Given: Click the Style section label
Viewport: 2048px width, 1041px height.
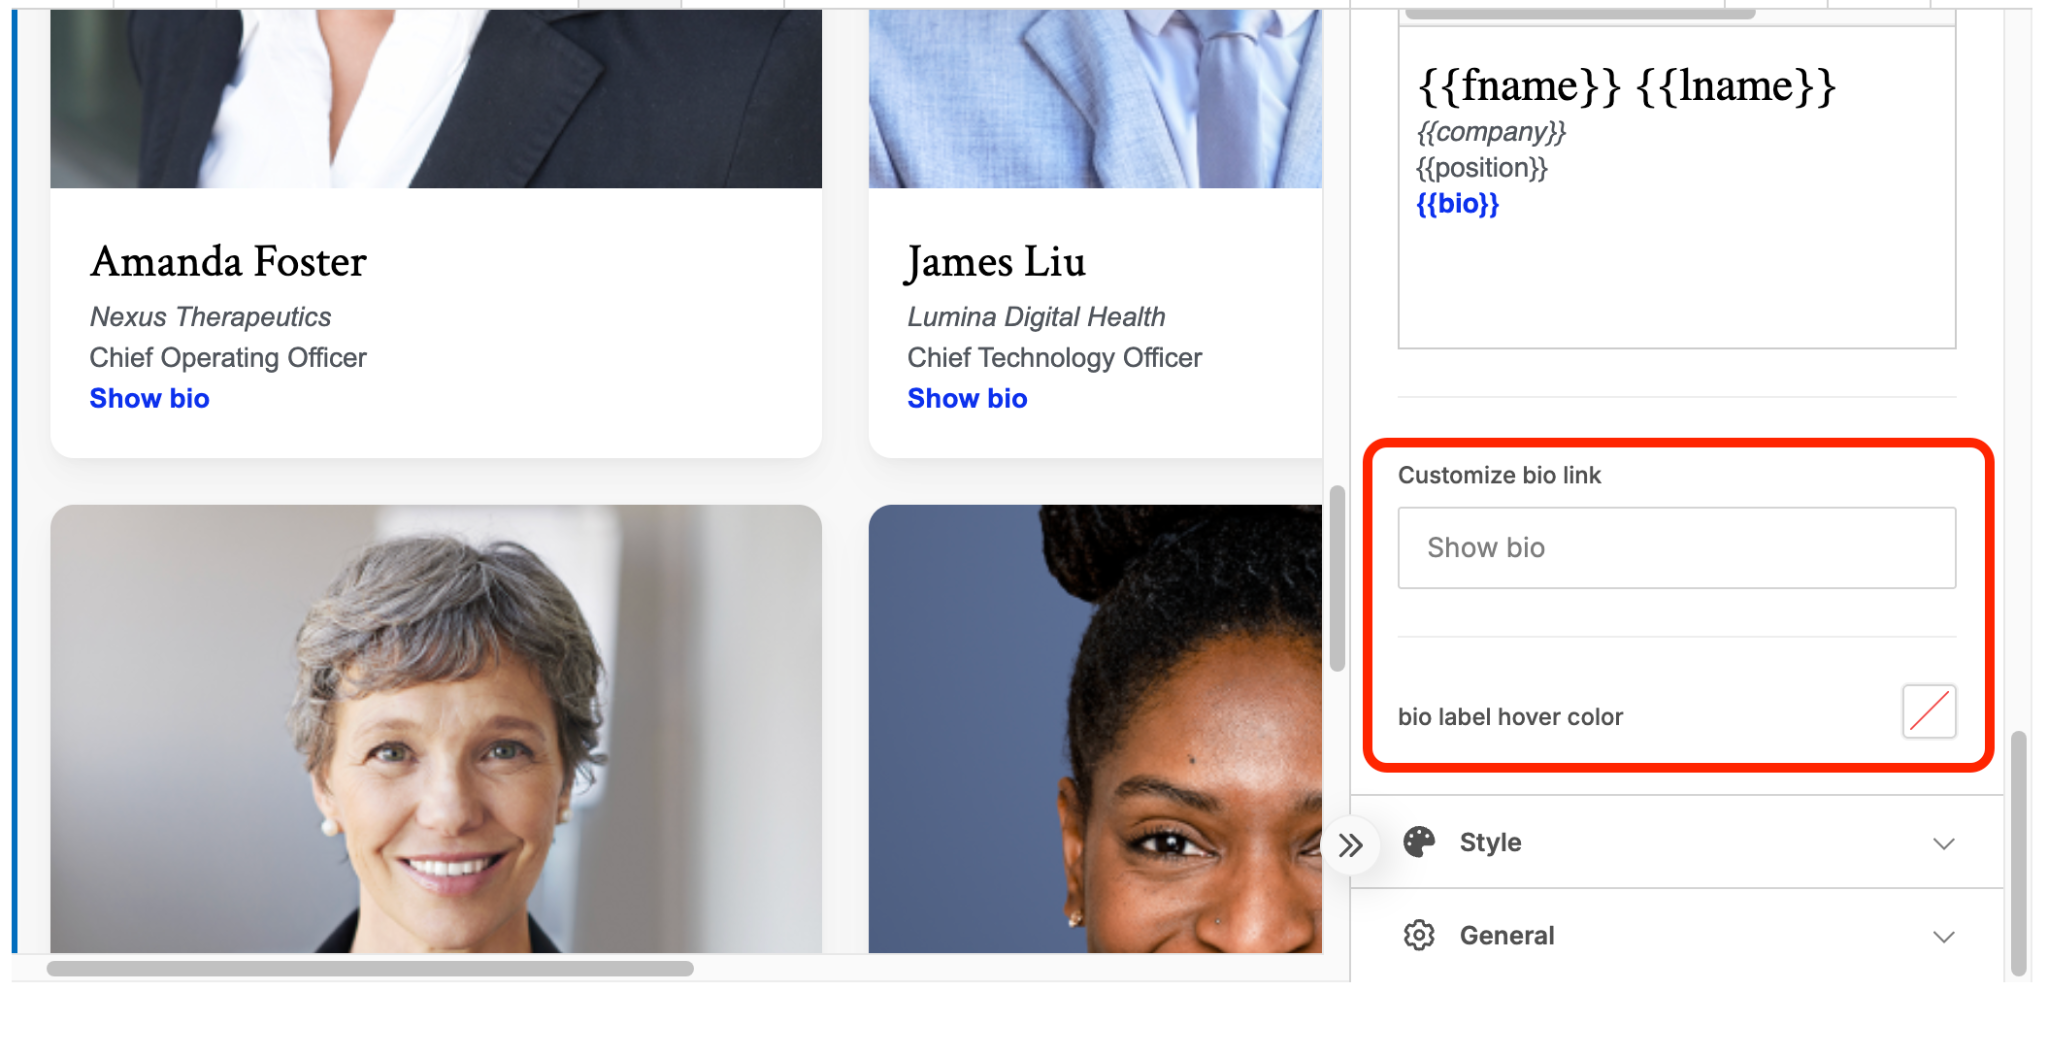Looking at the screenshot, I should tap(1490, 843).
